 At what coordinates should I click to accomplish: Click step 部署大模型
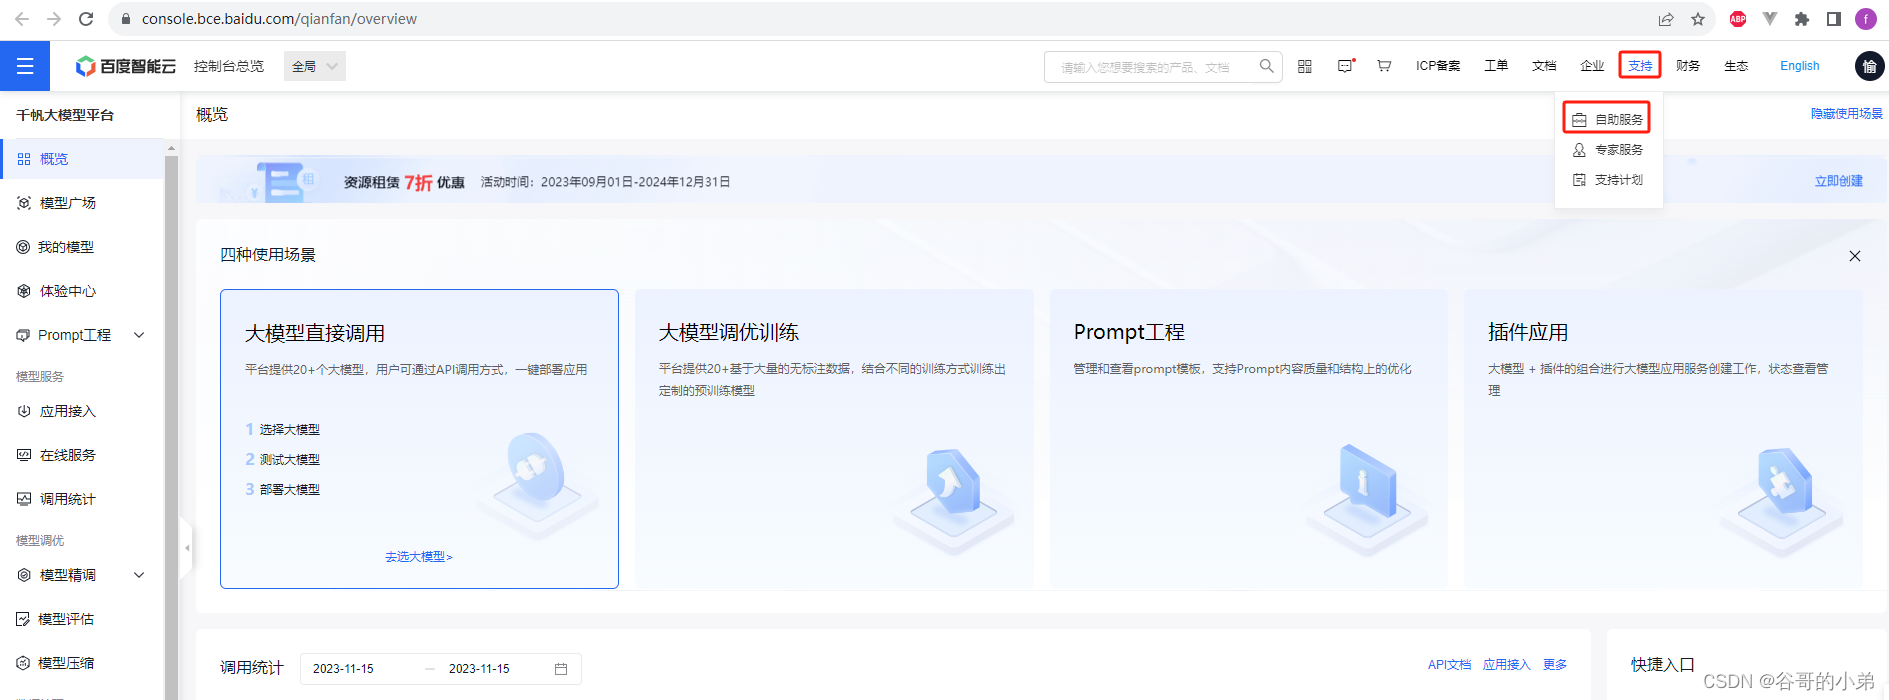(x=283, y=490)
